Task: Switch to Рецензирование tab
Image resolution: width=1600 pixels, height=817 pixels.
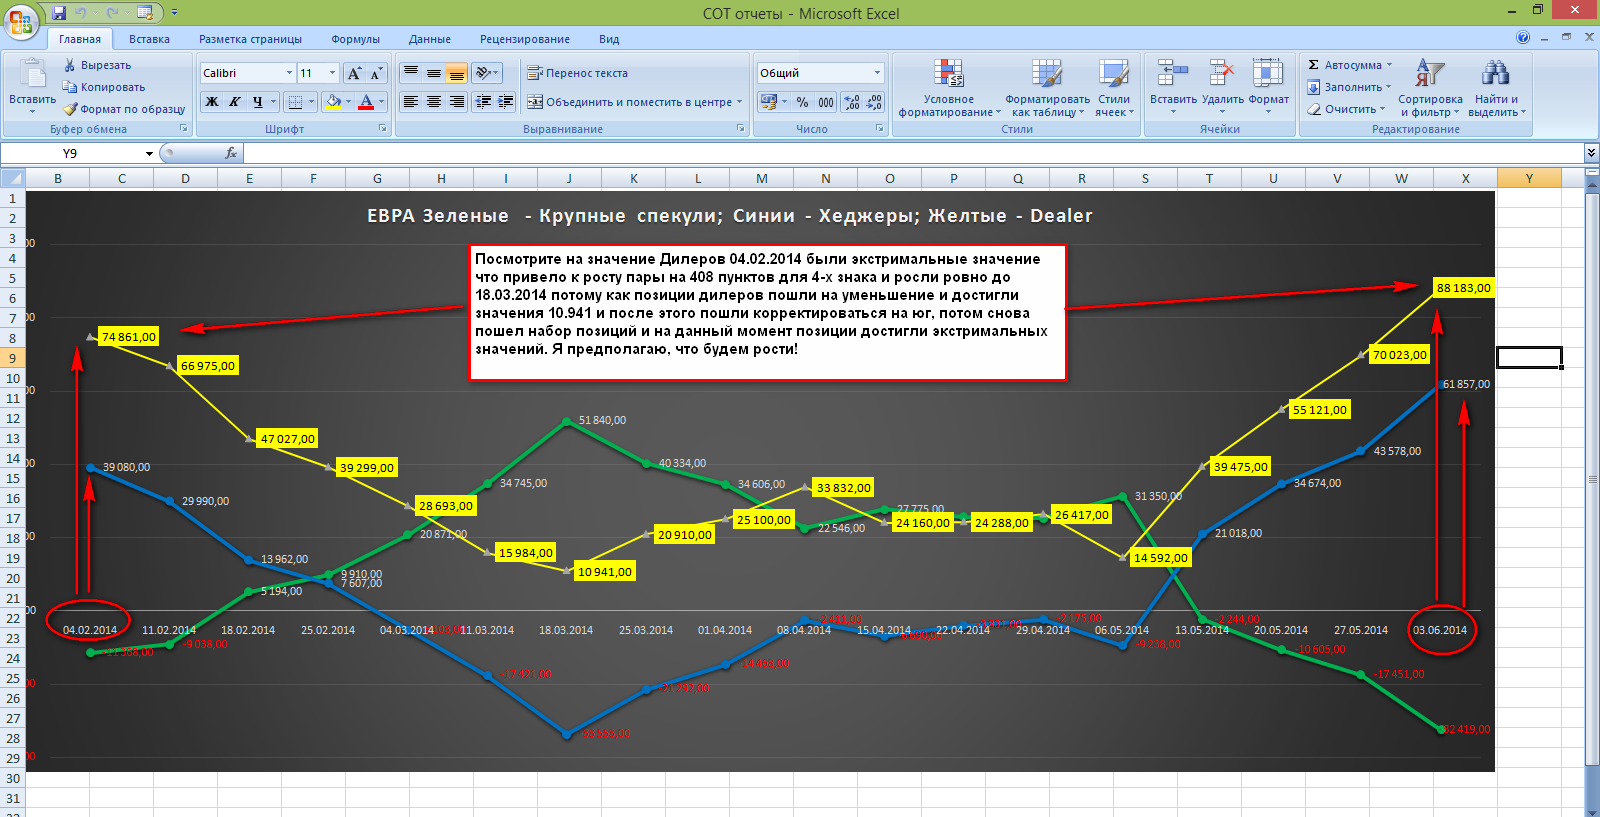Action: pos(524,39)
